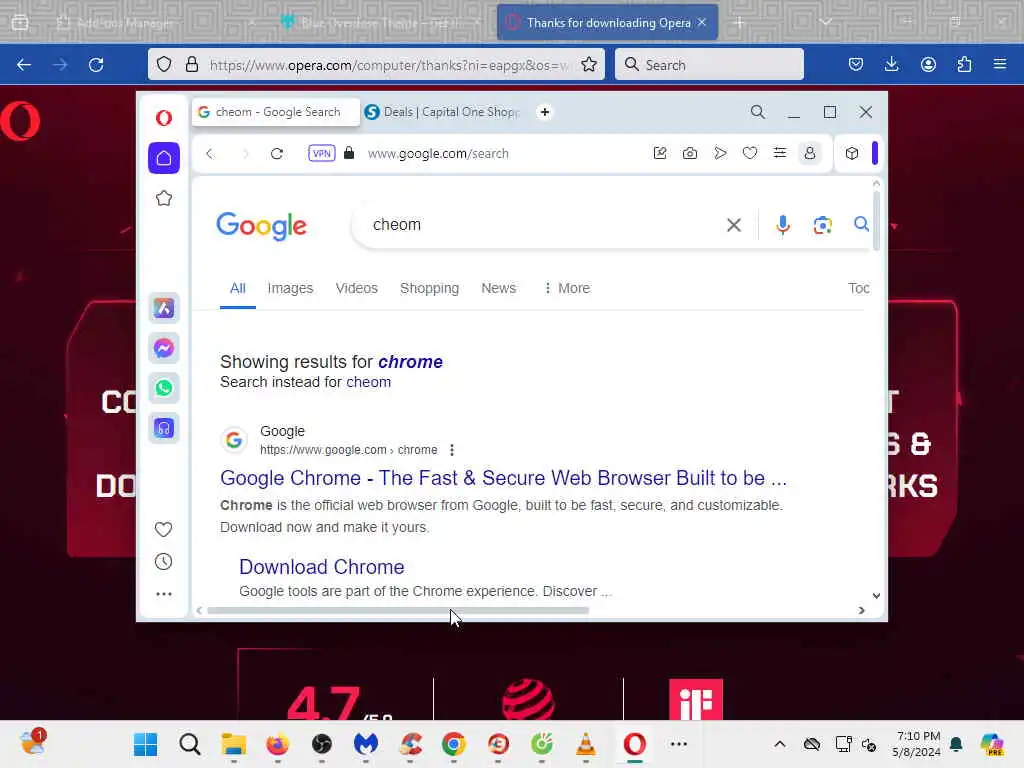Click Firefox back arrow button
The width and height of the screenshot is (1024, 768).
pos(24,65)
